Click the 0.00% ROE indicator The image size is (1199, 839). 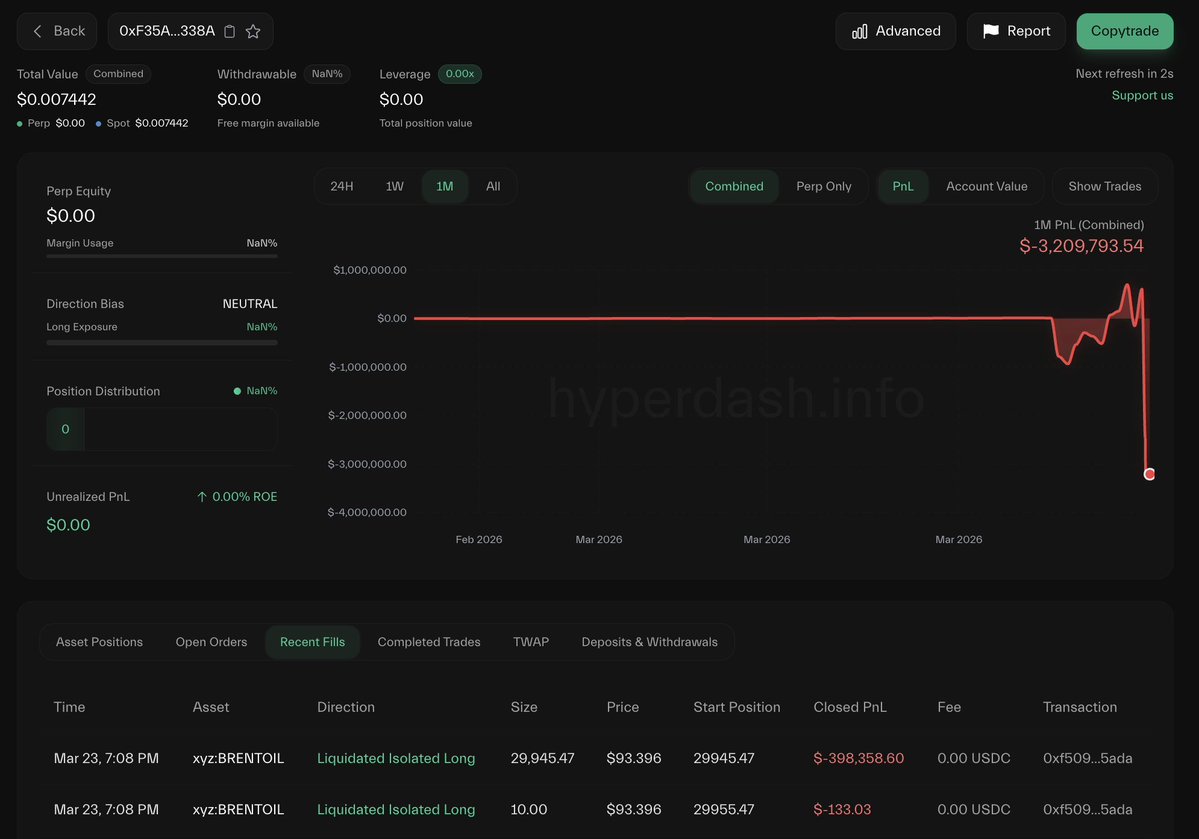pyautogui.click(x=237, y=497)
